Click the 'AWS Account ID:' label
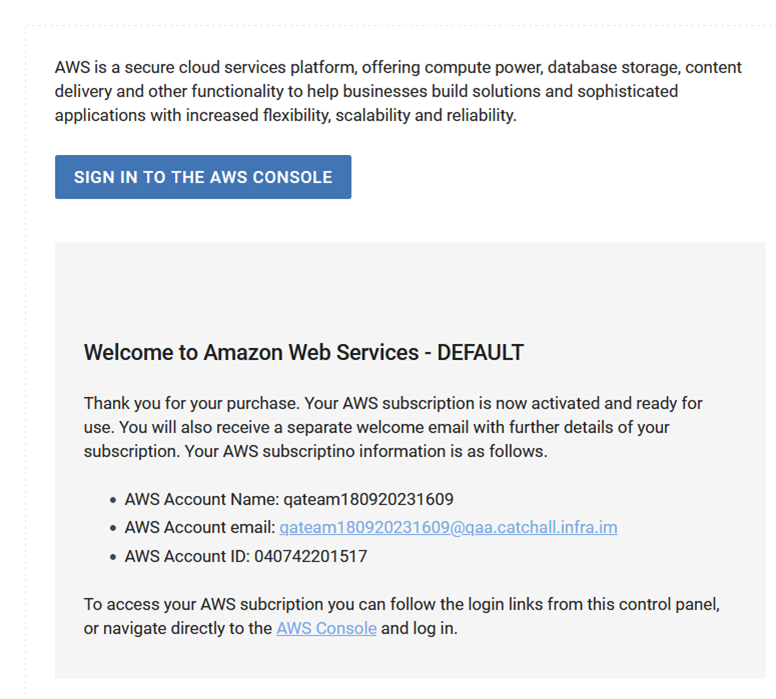The height and width of the screenshot is (699, 776). pyautogui.click(x=182, y=556)
